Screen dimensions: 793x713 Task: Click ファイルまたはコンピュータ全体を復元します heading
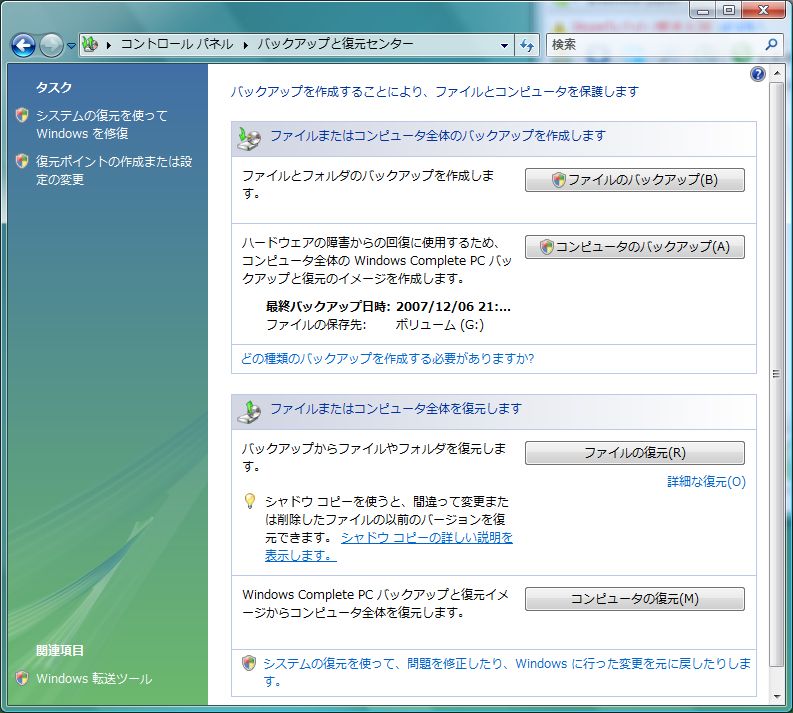click(396, 409)
